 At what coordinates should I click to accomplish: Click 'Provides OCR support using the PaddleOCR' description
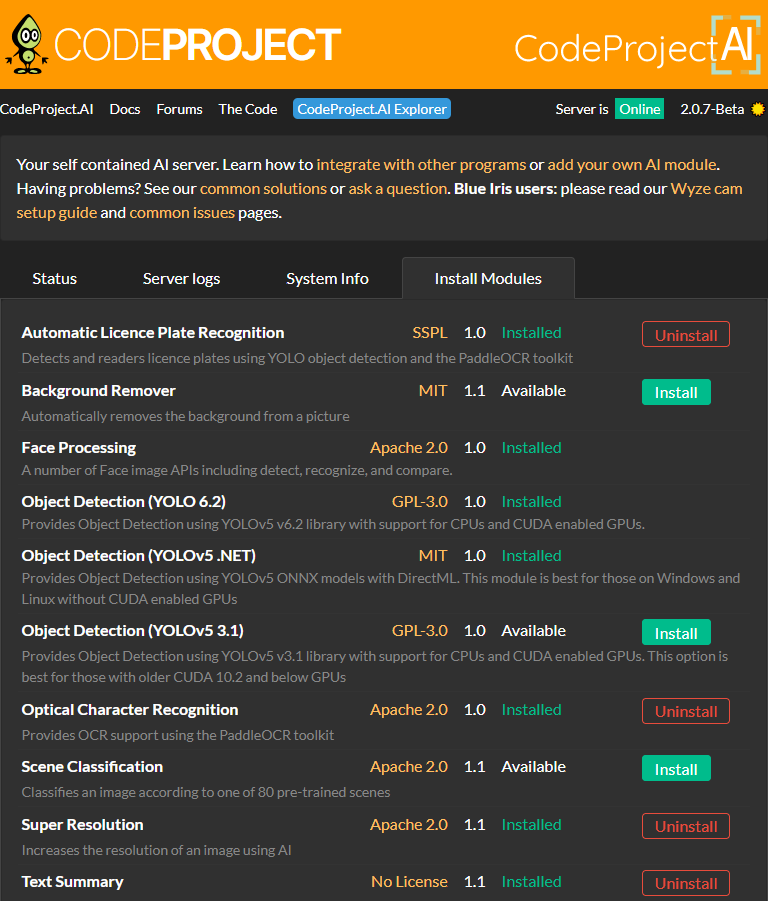point(177,735)
